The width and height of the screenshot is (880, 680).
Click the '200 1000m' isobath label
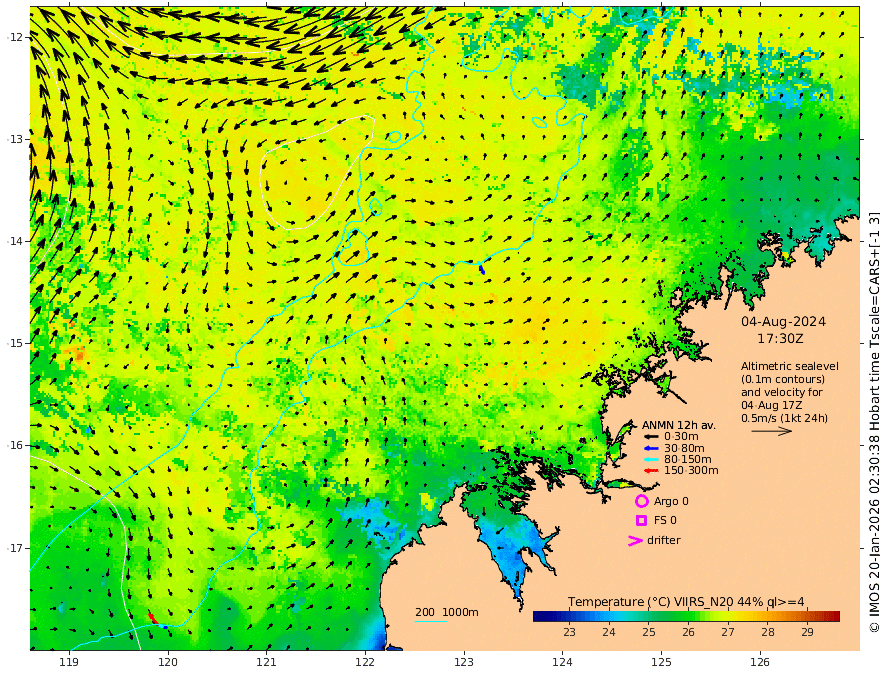coord(447,612)
